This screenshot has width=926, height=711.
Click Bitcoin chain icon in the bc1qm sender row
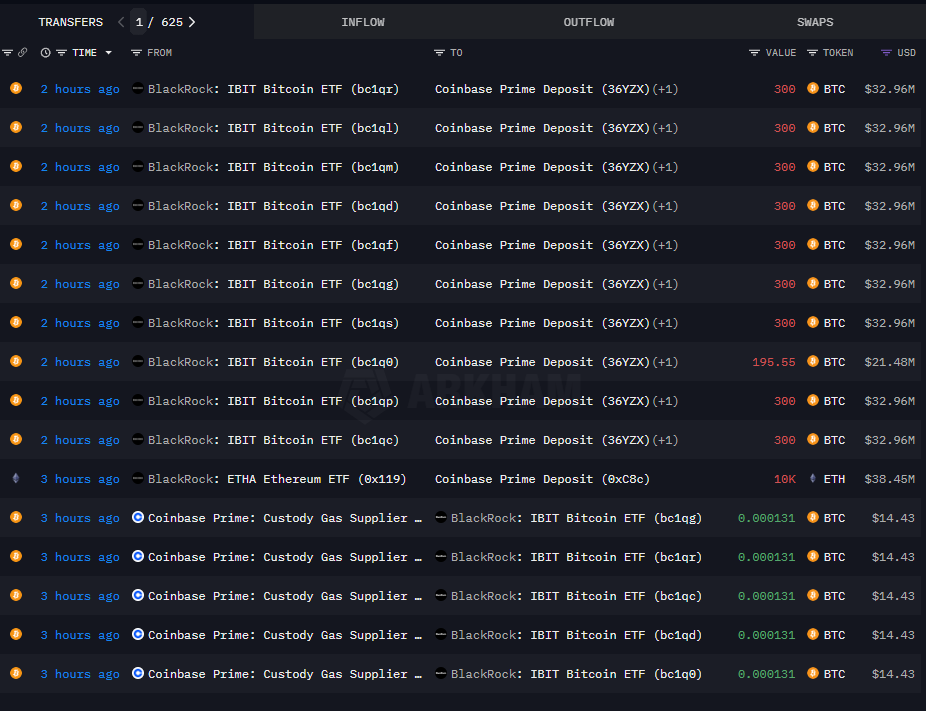click(16, 166)
